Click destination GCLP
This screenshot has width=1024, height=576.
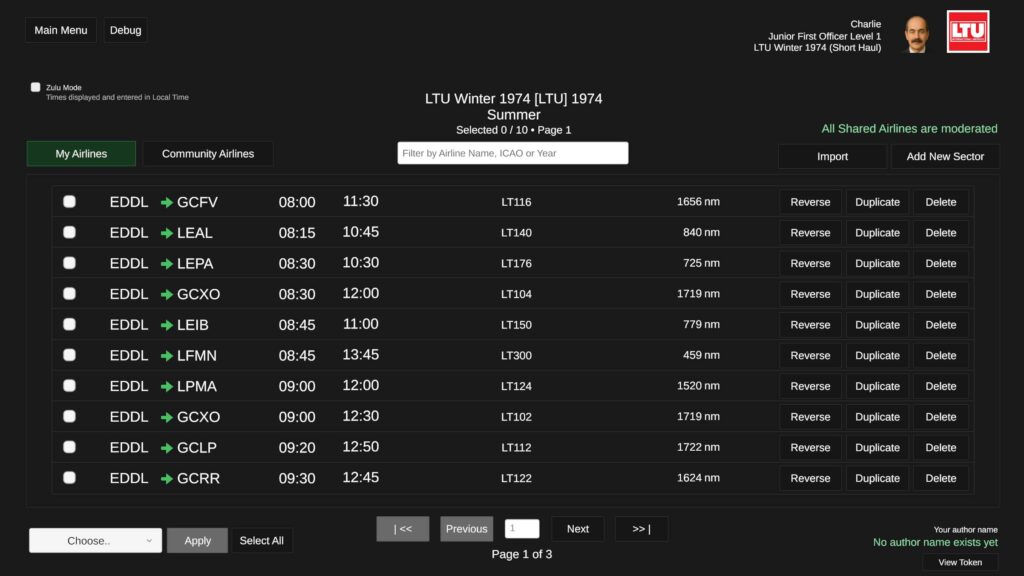pos(197,447)
